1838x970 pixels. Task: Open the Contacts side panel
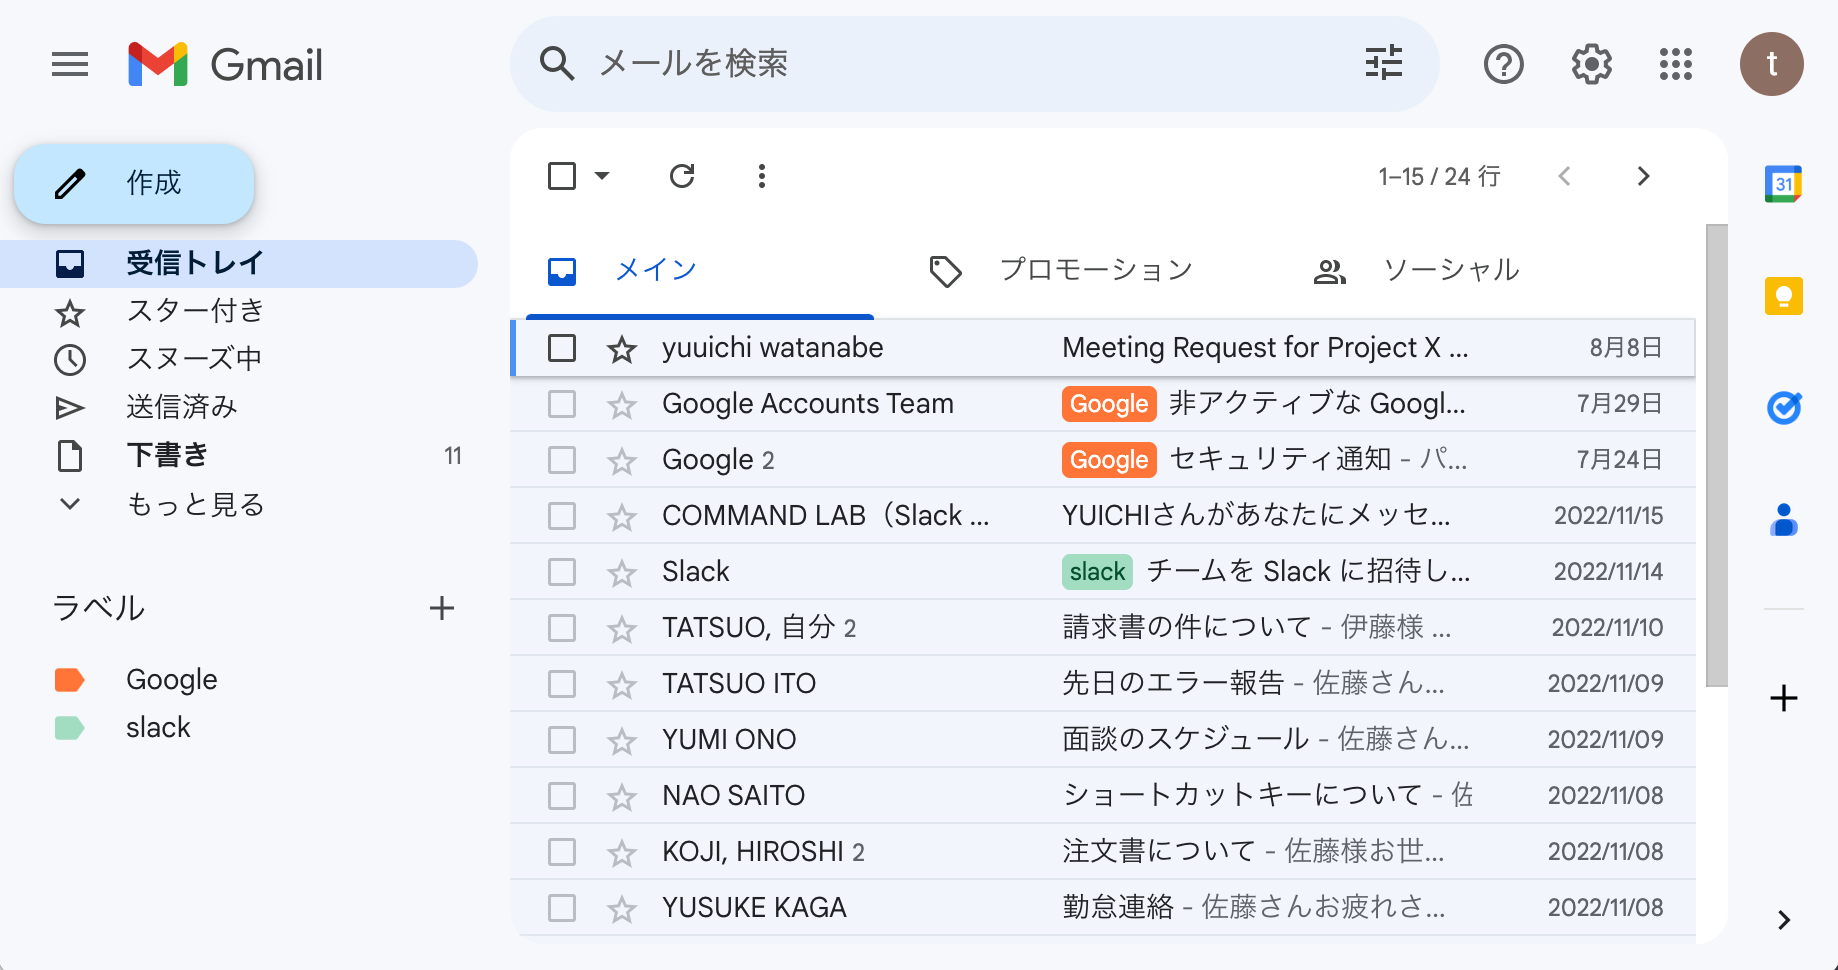[x=1784, y=520]
